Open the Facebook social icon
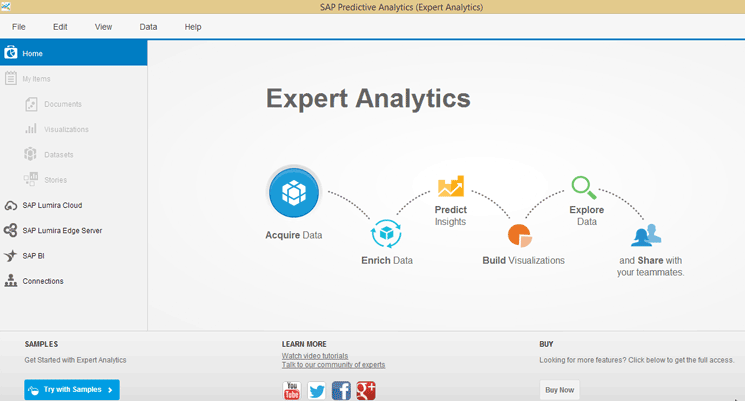Image resolution: width=745 pixels, height=401 pixels. point(341,391)
